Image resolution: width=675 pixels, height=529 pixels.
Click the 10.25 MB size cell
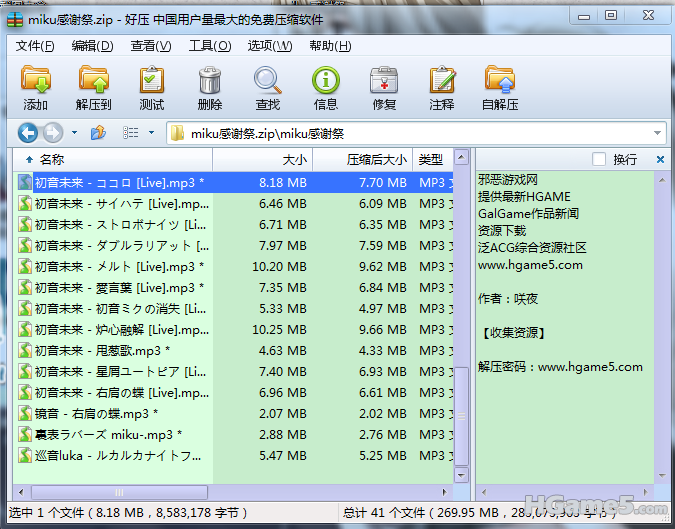coord(279,330)
